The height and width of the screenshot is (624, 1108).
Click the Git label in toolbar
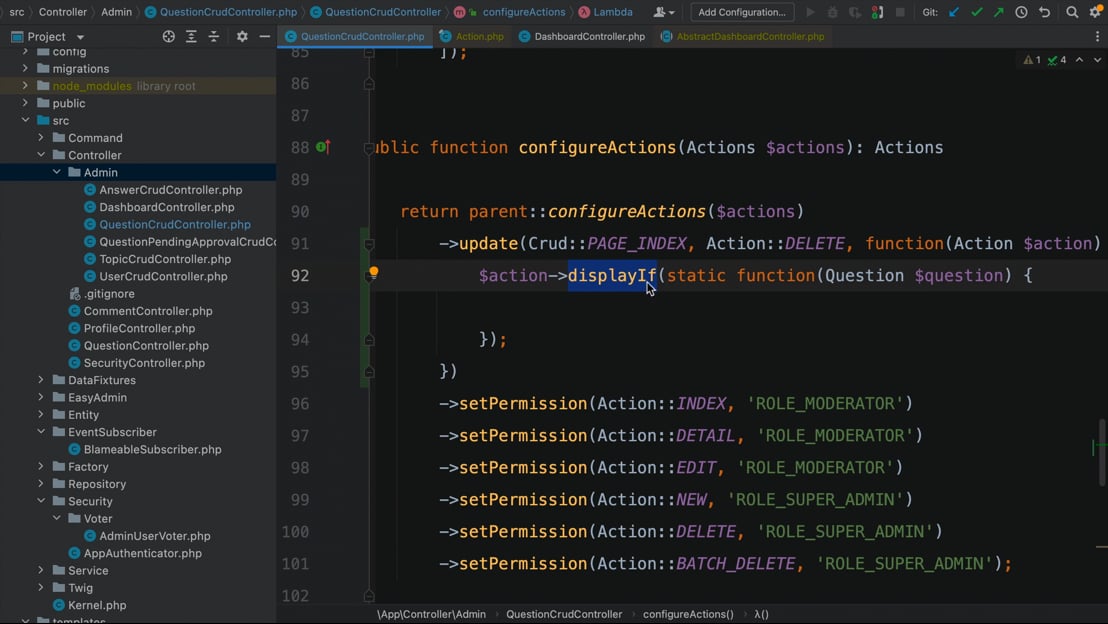(x=931, y=12)
